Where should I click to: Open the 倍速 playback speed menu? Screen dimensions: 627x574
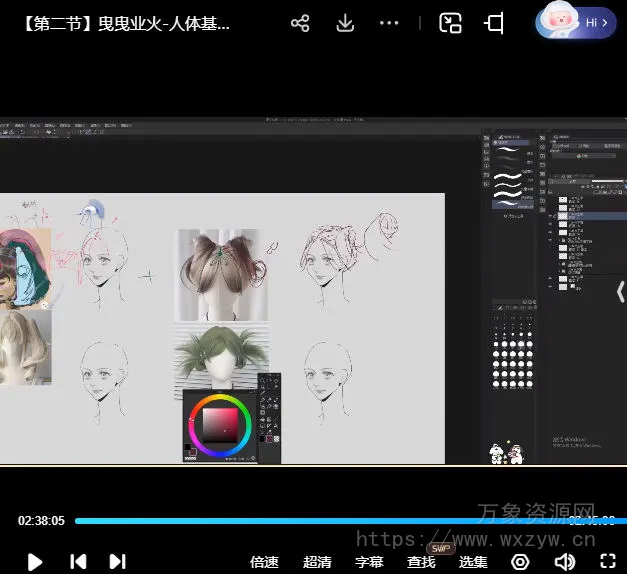coord(264,562)
